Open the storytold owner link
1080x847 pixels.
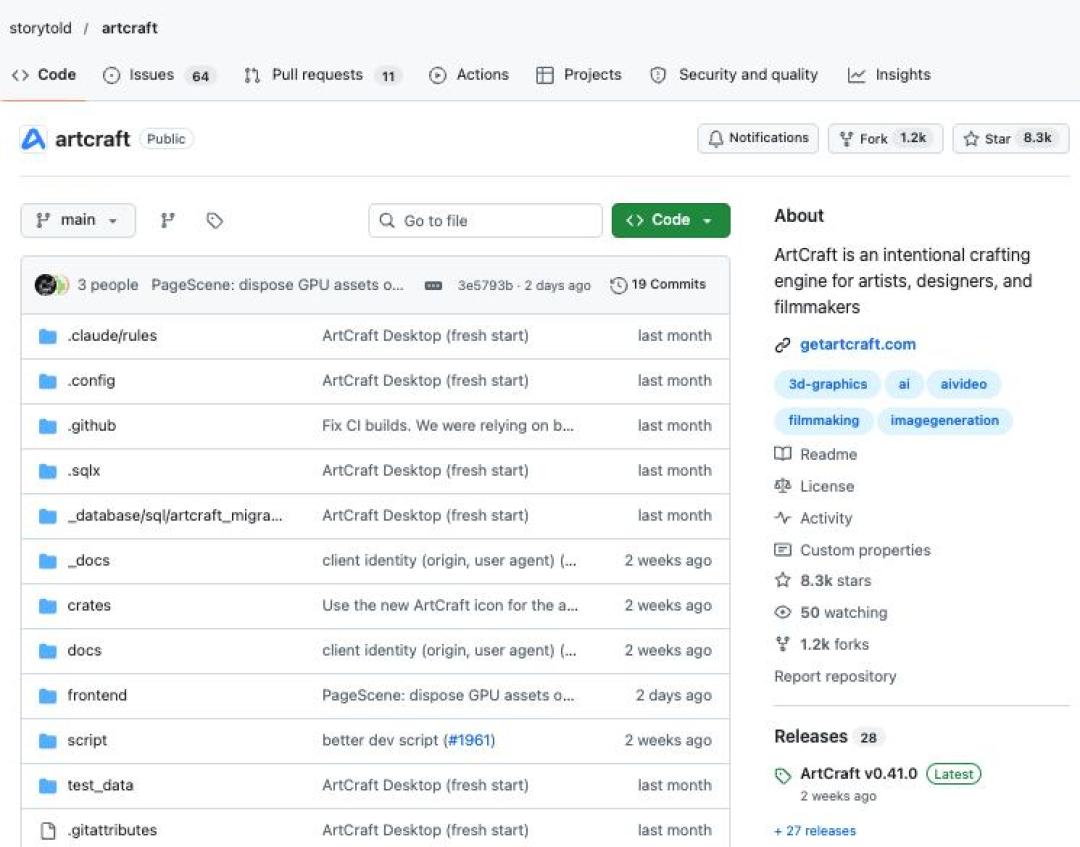[41, 28]
